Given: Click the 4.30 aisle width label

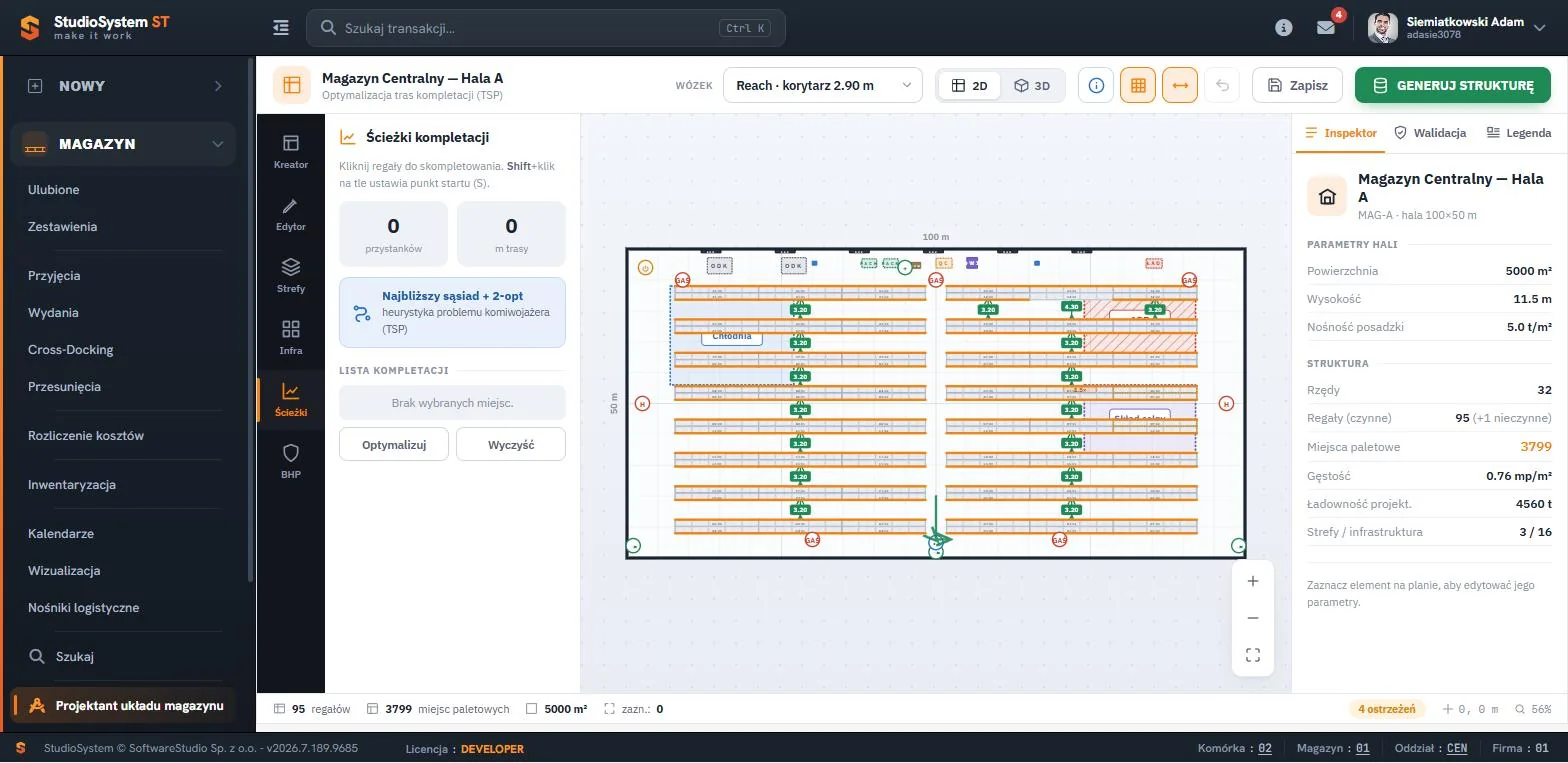Looking at the screenshot, I should coord(1071,307).
